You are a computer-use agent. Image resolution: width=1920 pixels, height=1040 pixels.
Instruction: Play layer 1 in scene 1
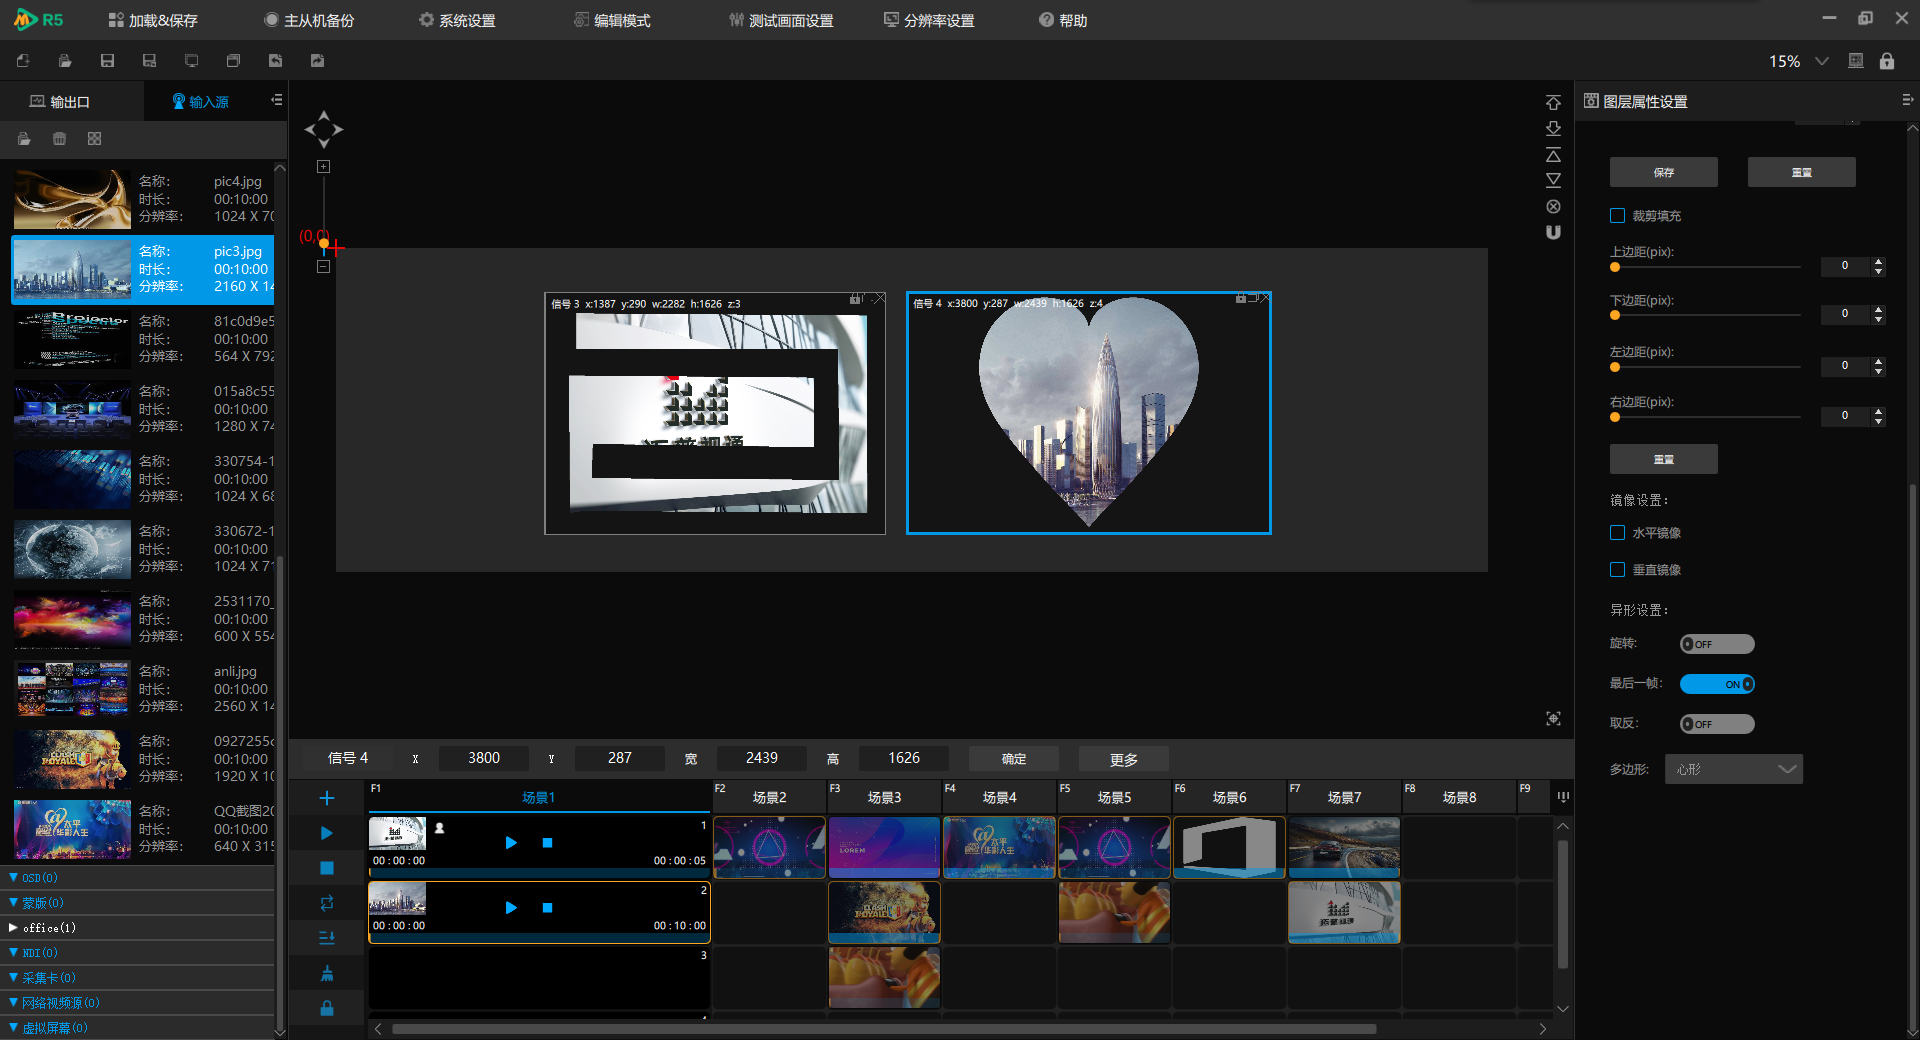[x=511, y=843]
